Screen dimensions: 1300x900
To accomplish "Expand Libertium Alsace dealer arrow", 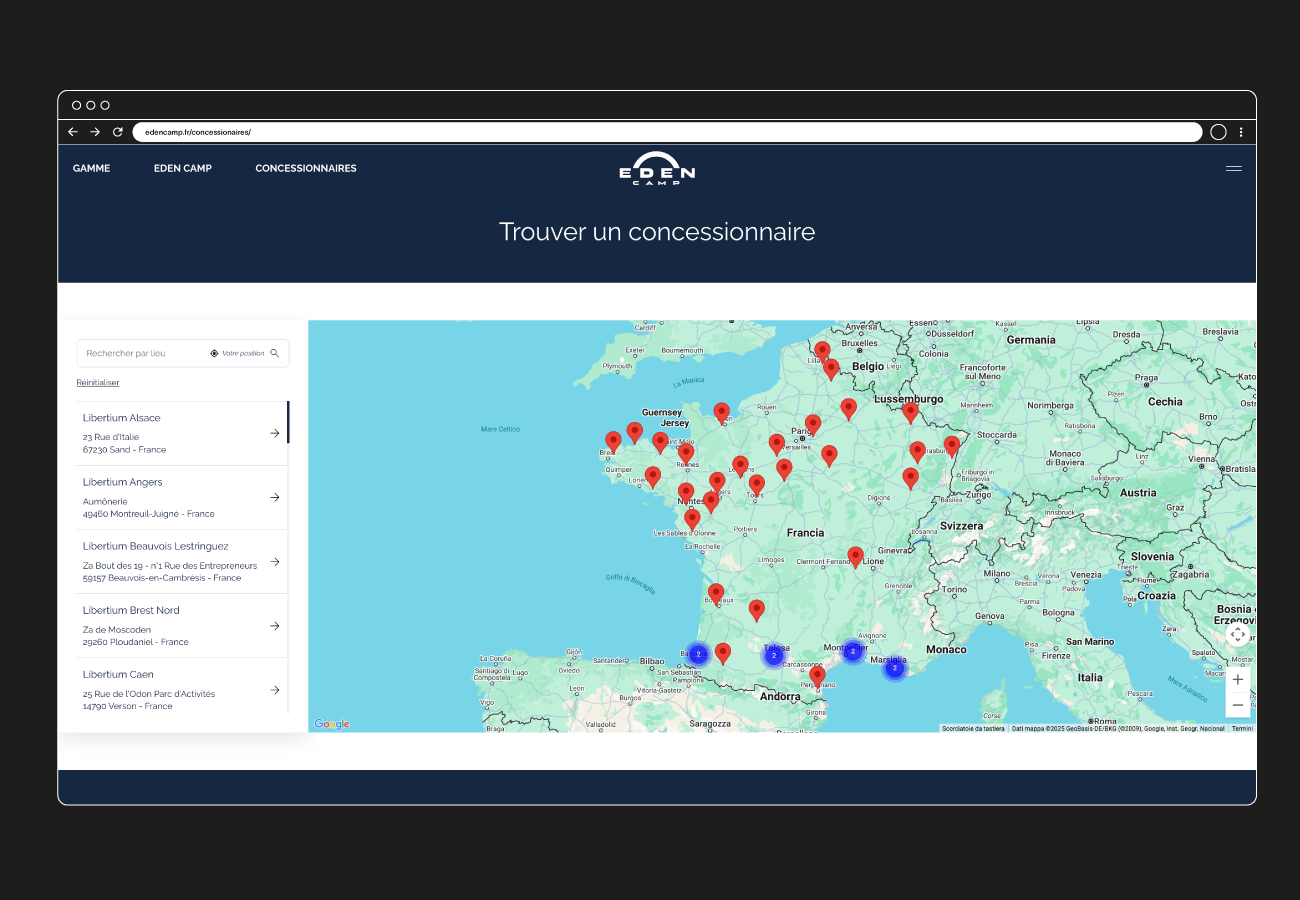I will click(x=274, y=433).
